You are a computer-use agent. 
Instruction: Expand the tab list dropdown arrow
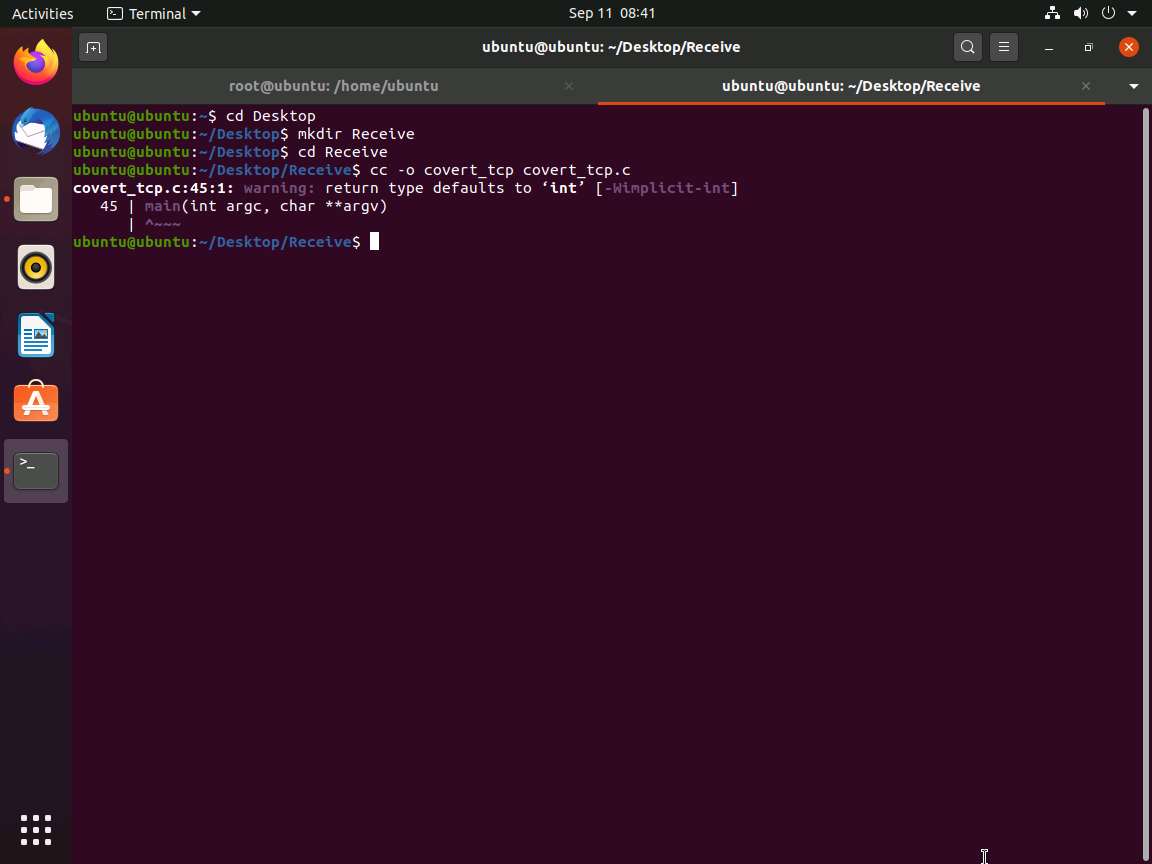[x=1133, y=87]
